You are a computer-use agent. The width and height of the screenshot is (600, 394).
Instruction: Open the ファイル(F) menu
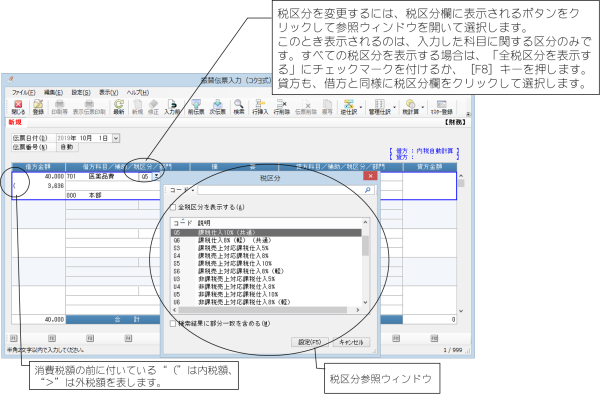pyautogui.click(x=24, y=93)
